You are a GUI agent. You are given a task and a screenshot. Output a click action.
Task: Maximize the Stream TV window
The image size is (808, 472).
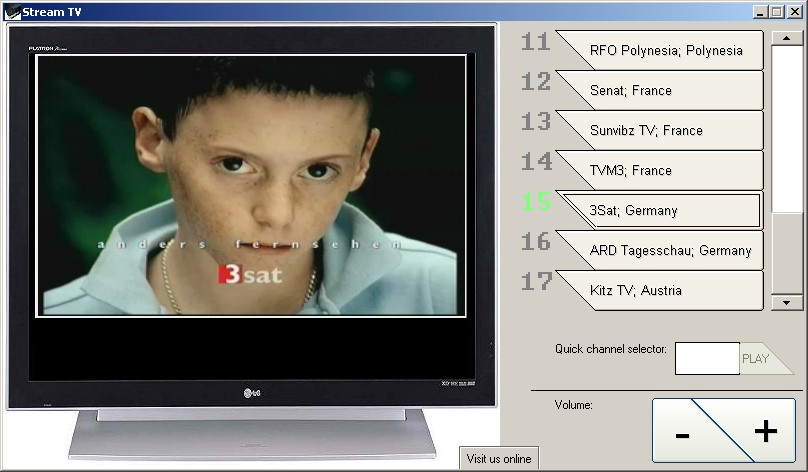pos(777,12)
